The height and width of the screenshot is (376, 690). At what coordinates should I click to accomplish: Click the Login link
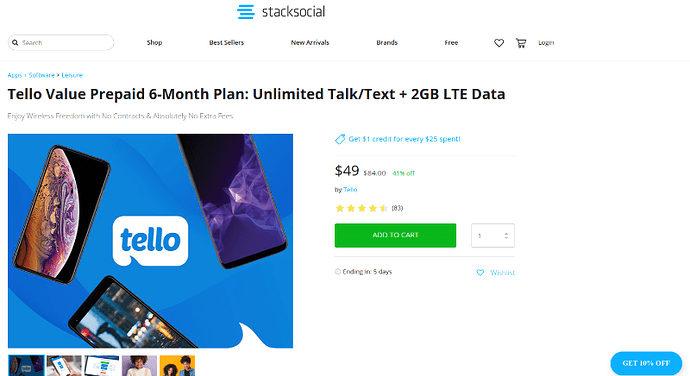[x=546, y=43]
